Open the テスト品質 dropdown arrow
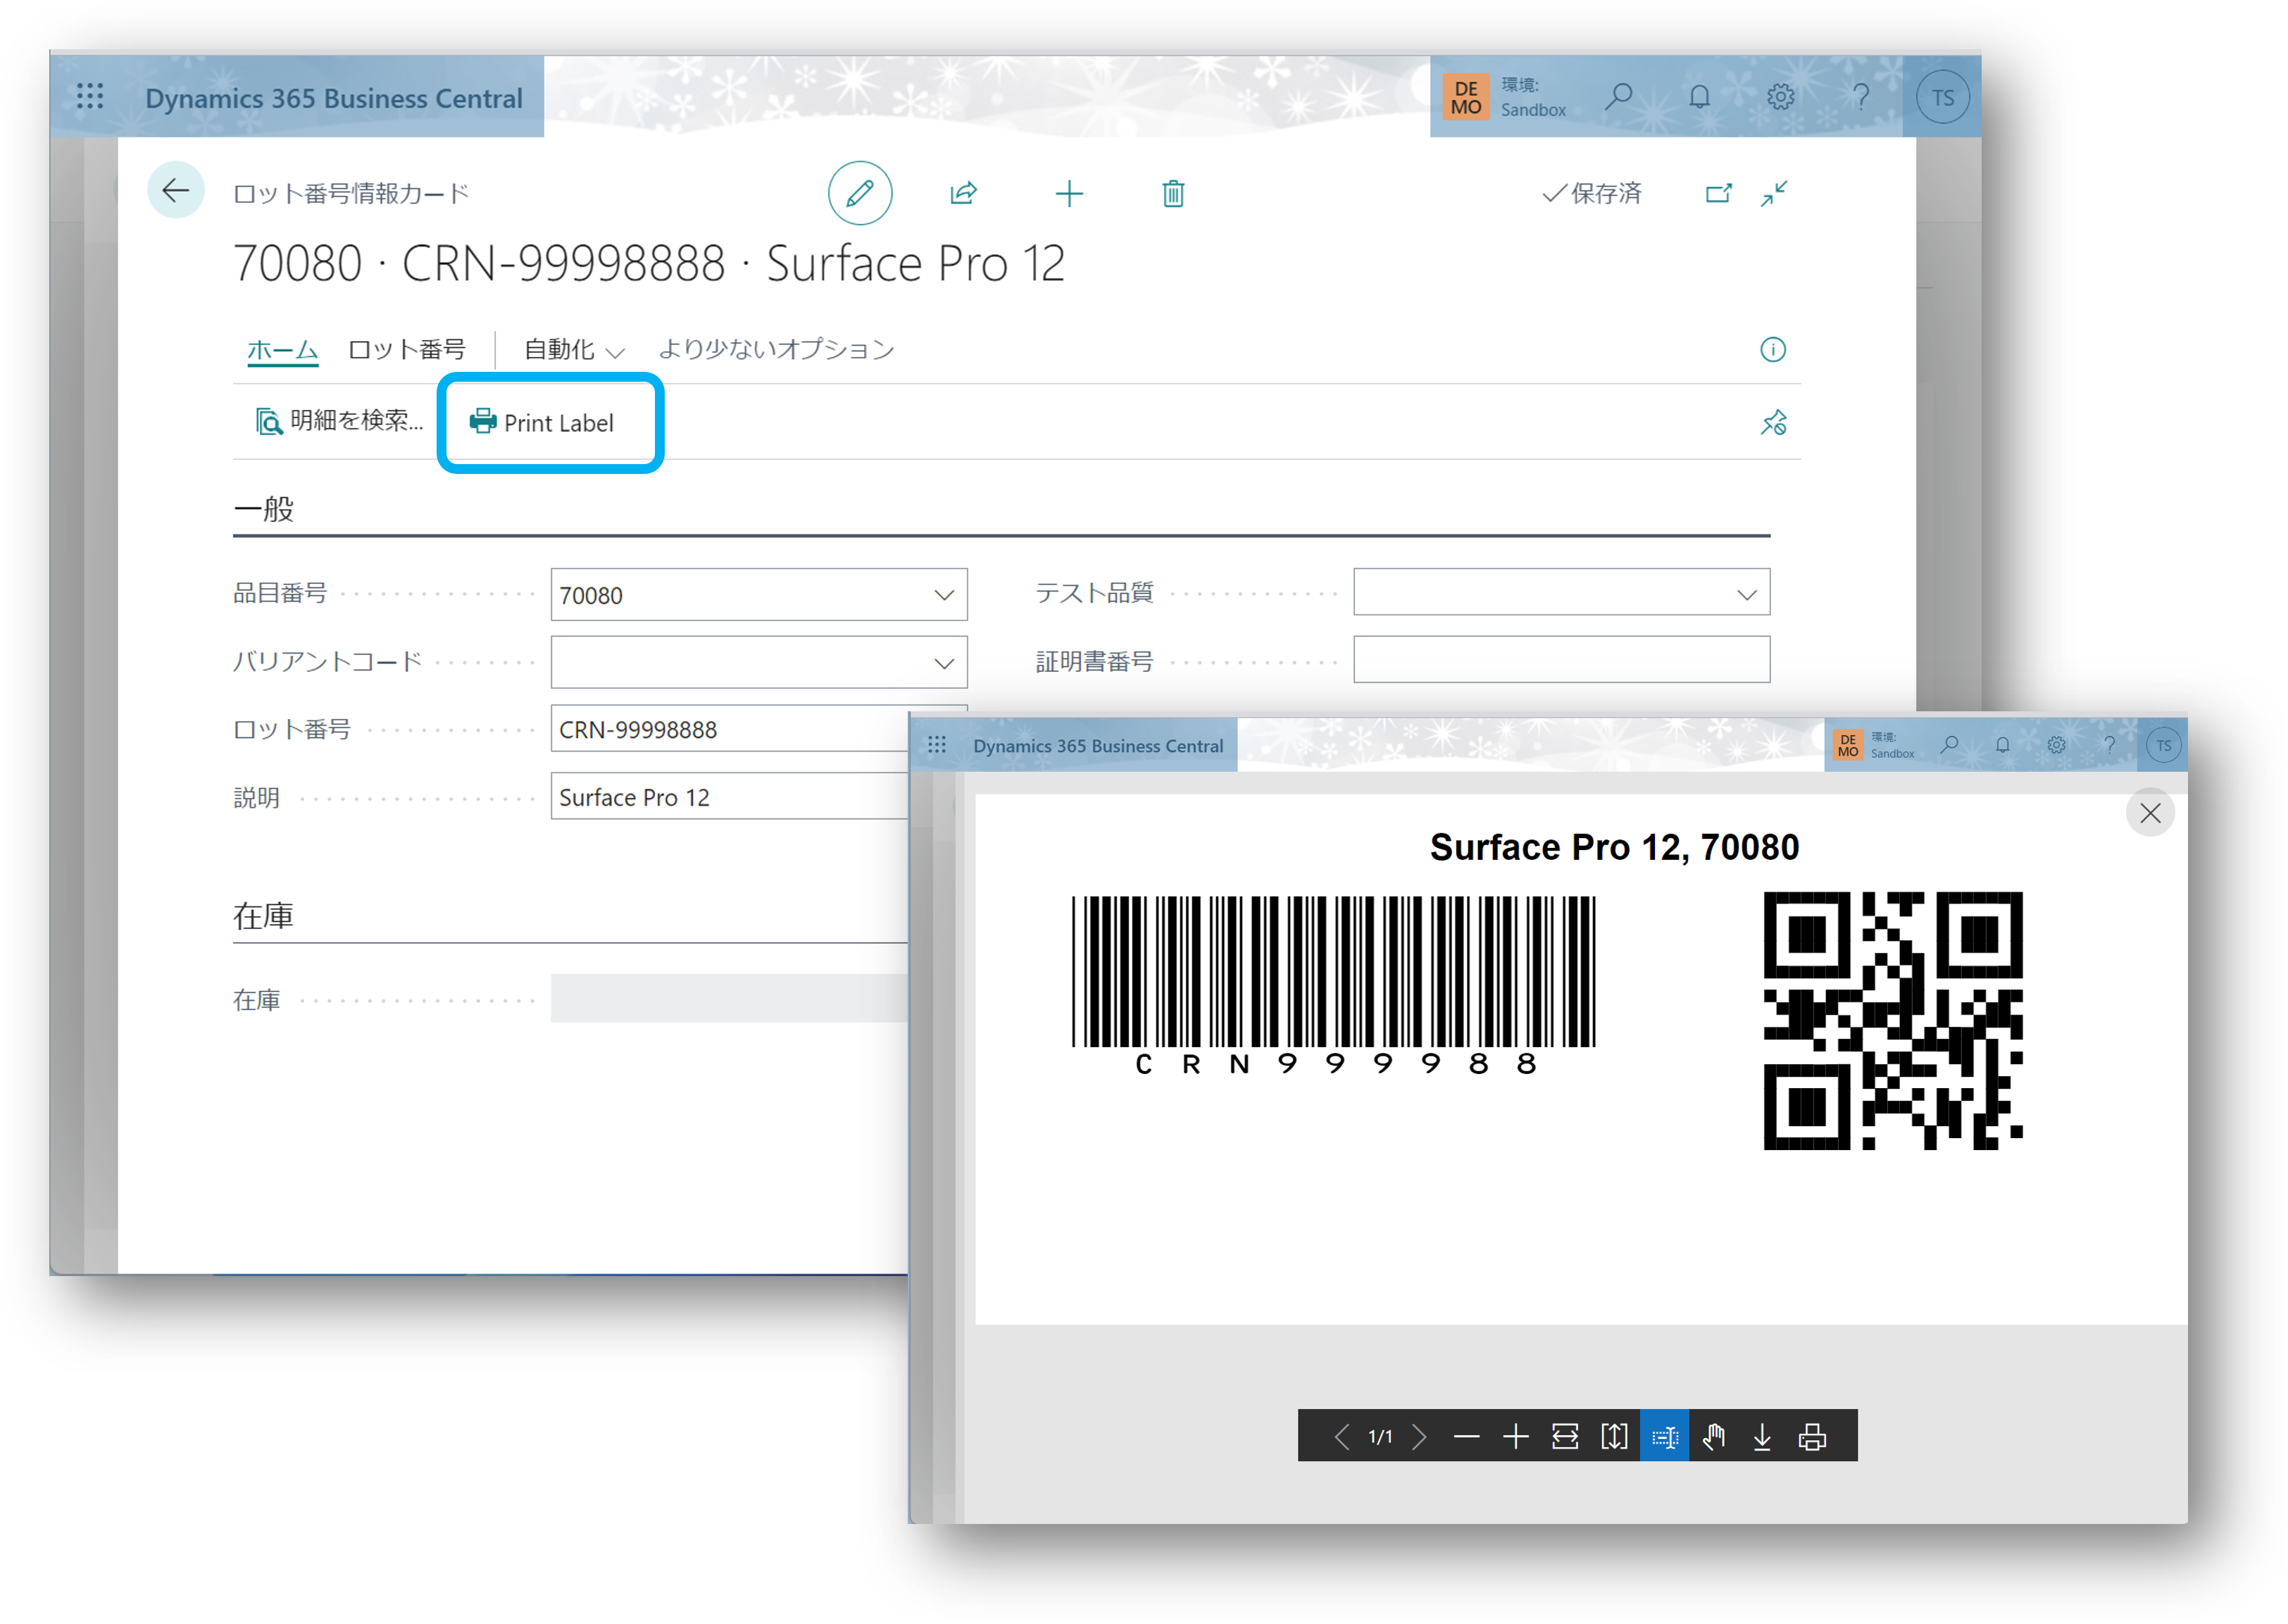 point(1746,595)
